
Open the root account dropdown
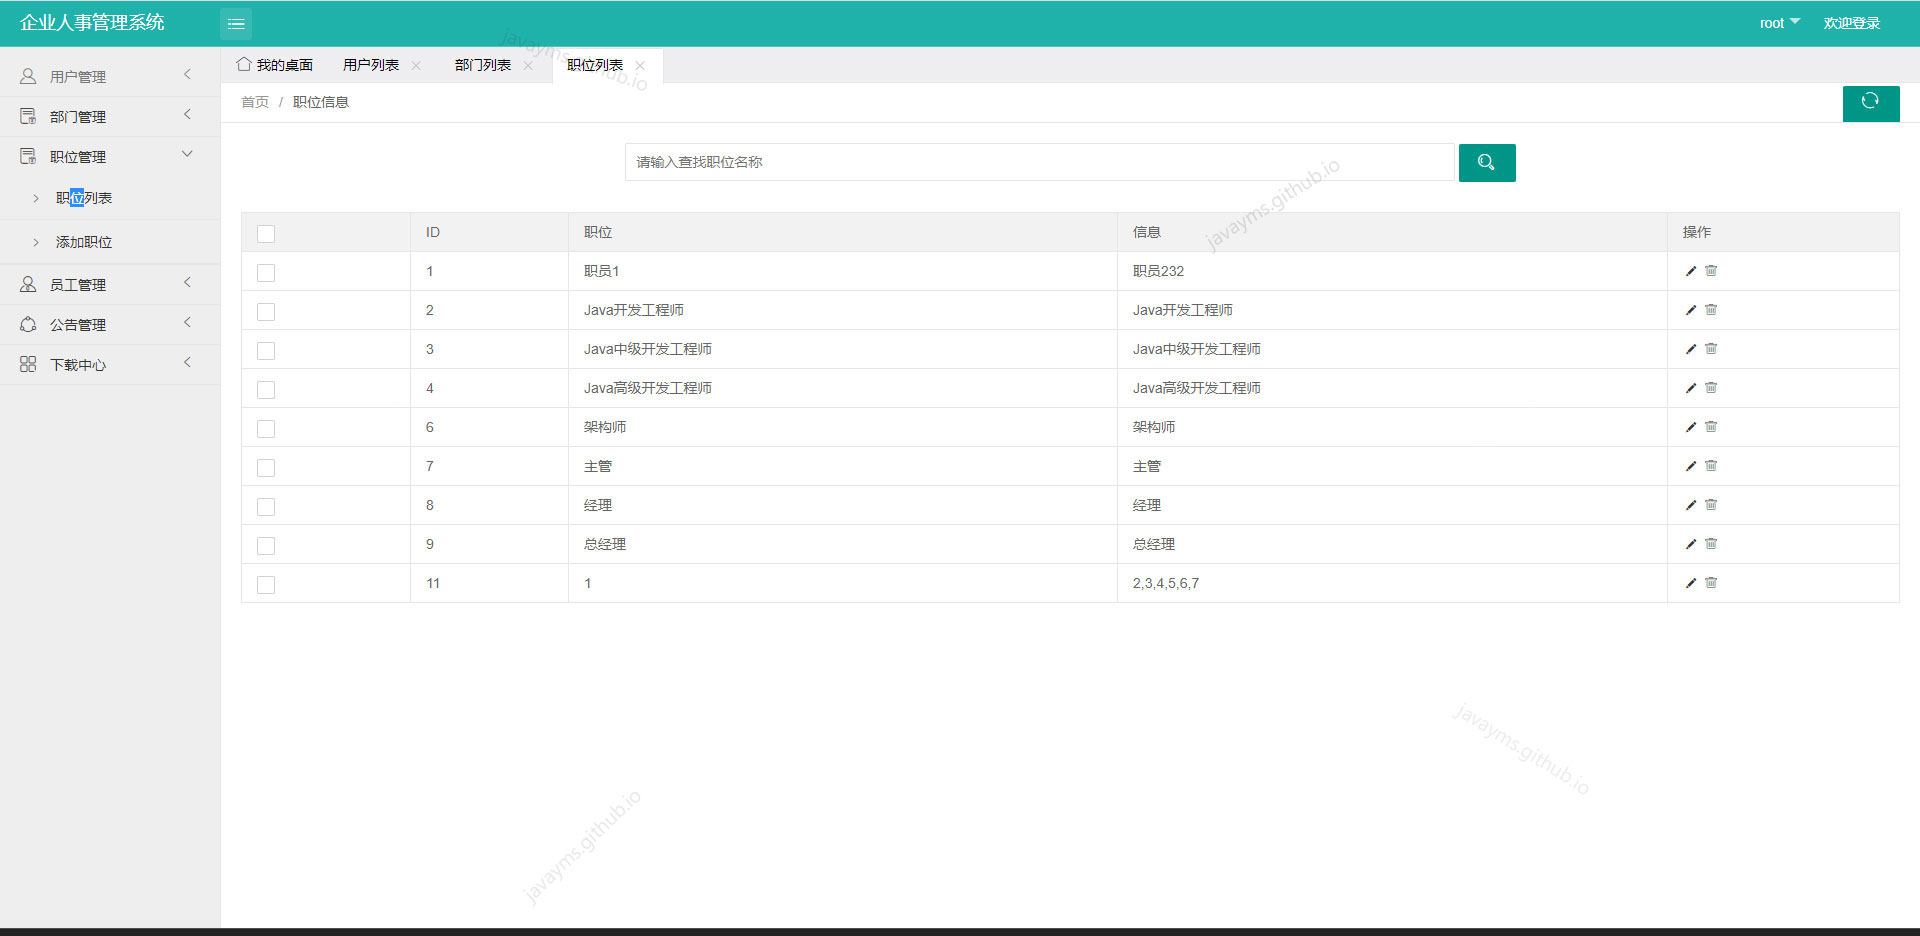[1779, 22]
